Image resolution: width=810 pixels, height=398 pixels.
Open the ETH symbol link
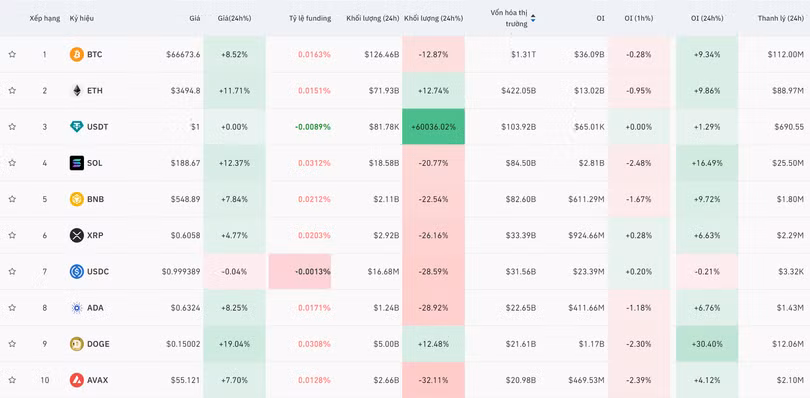(x=95, y=90)
